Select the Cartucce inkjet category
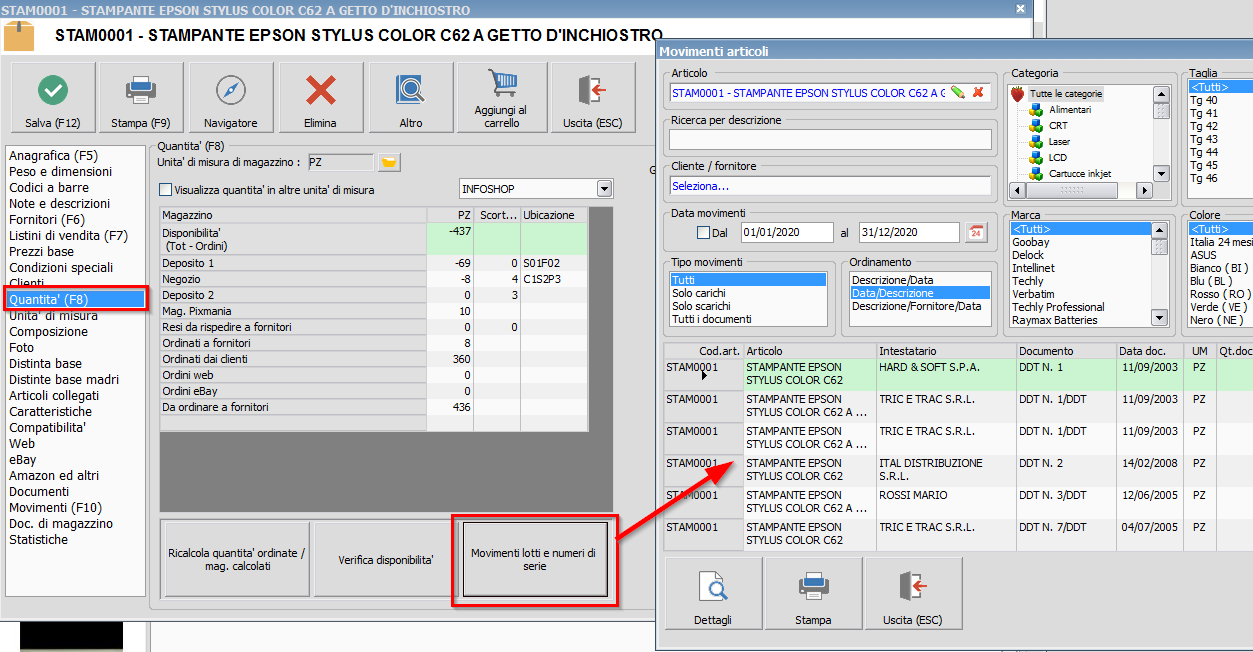This screenshot has width=1253, height=652. pos(1081,174)
